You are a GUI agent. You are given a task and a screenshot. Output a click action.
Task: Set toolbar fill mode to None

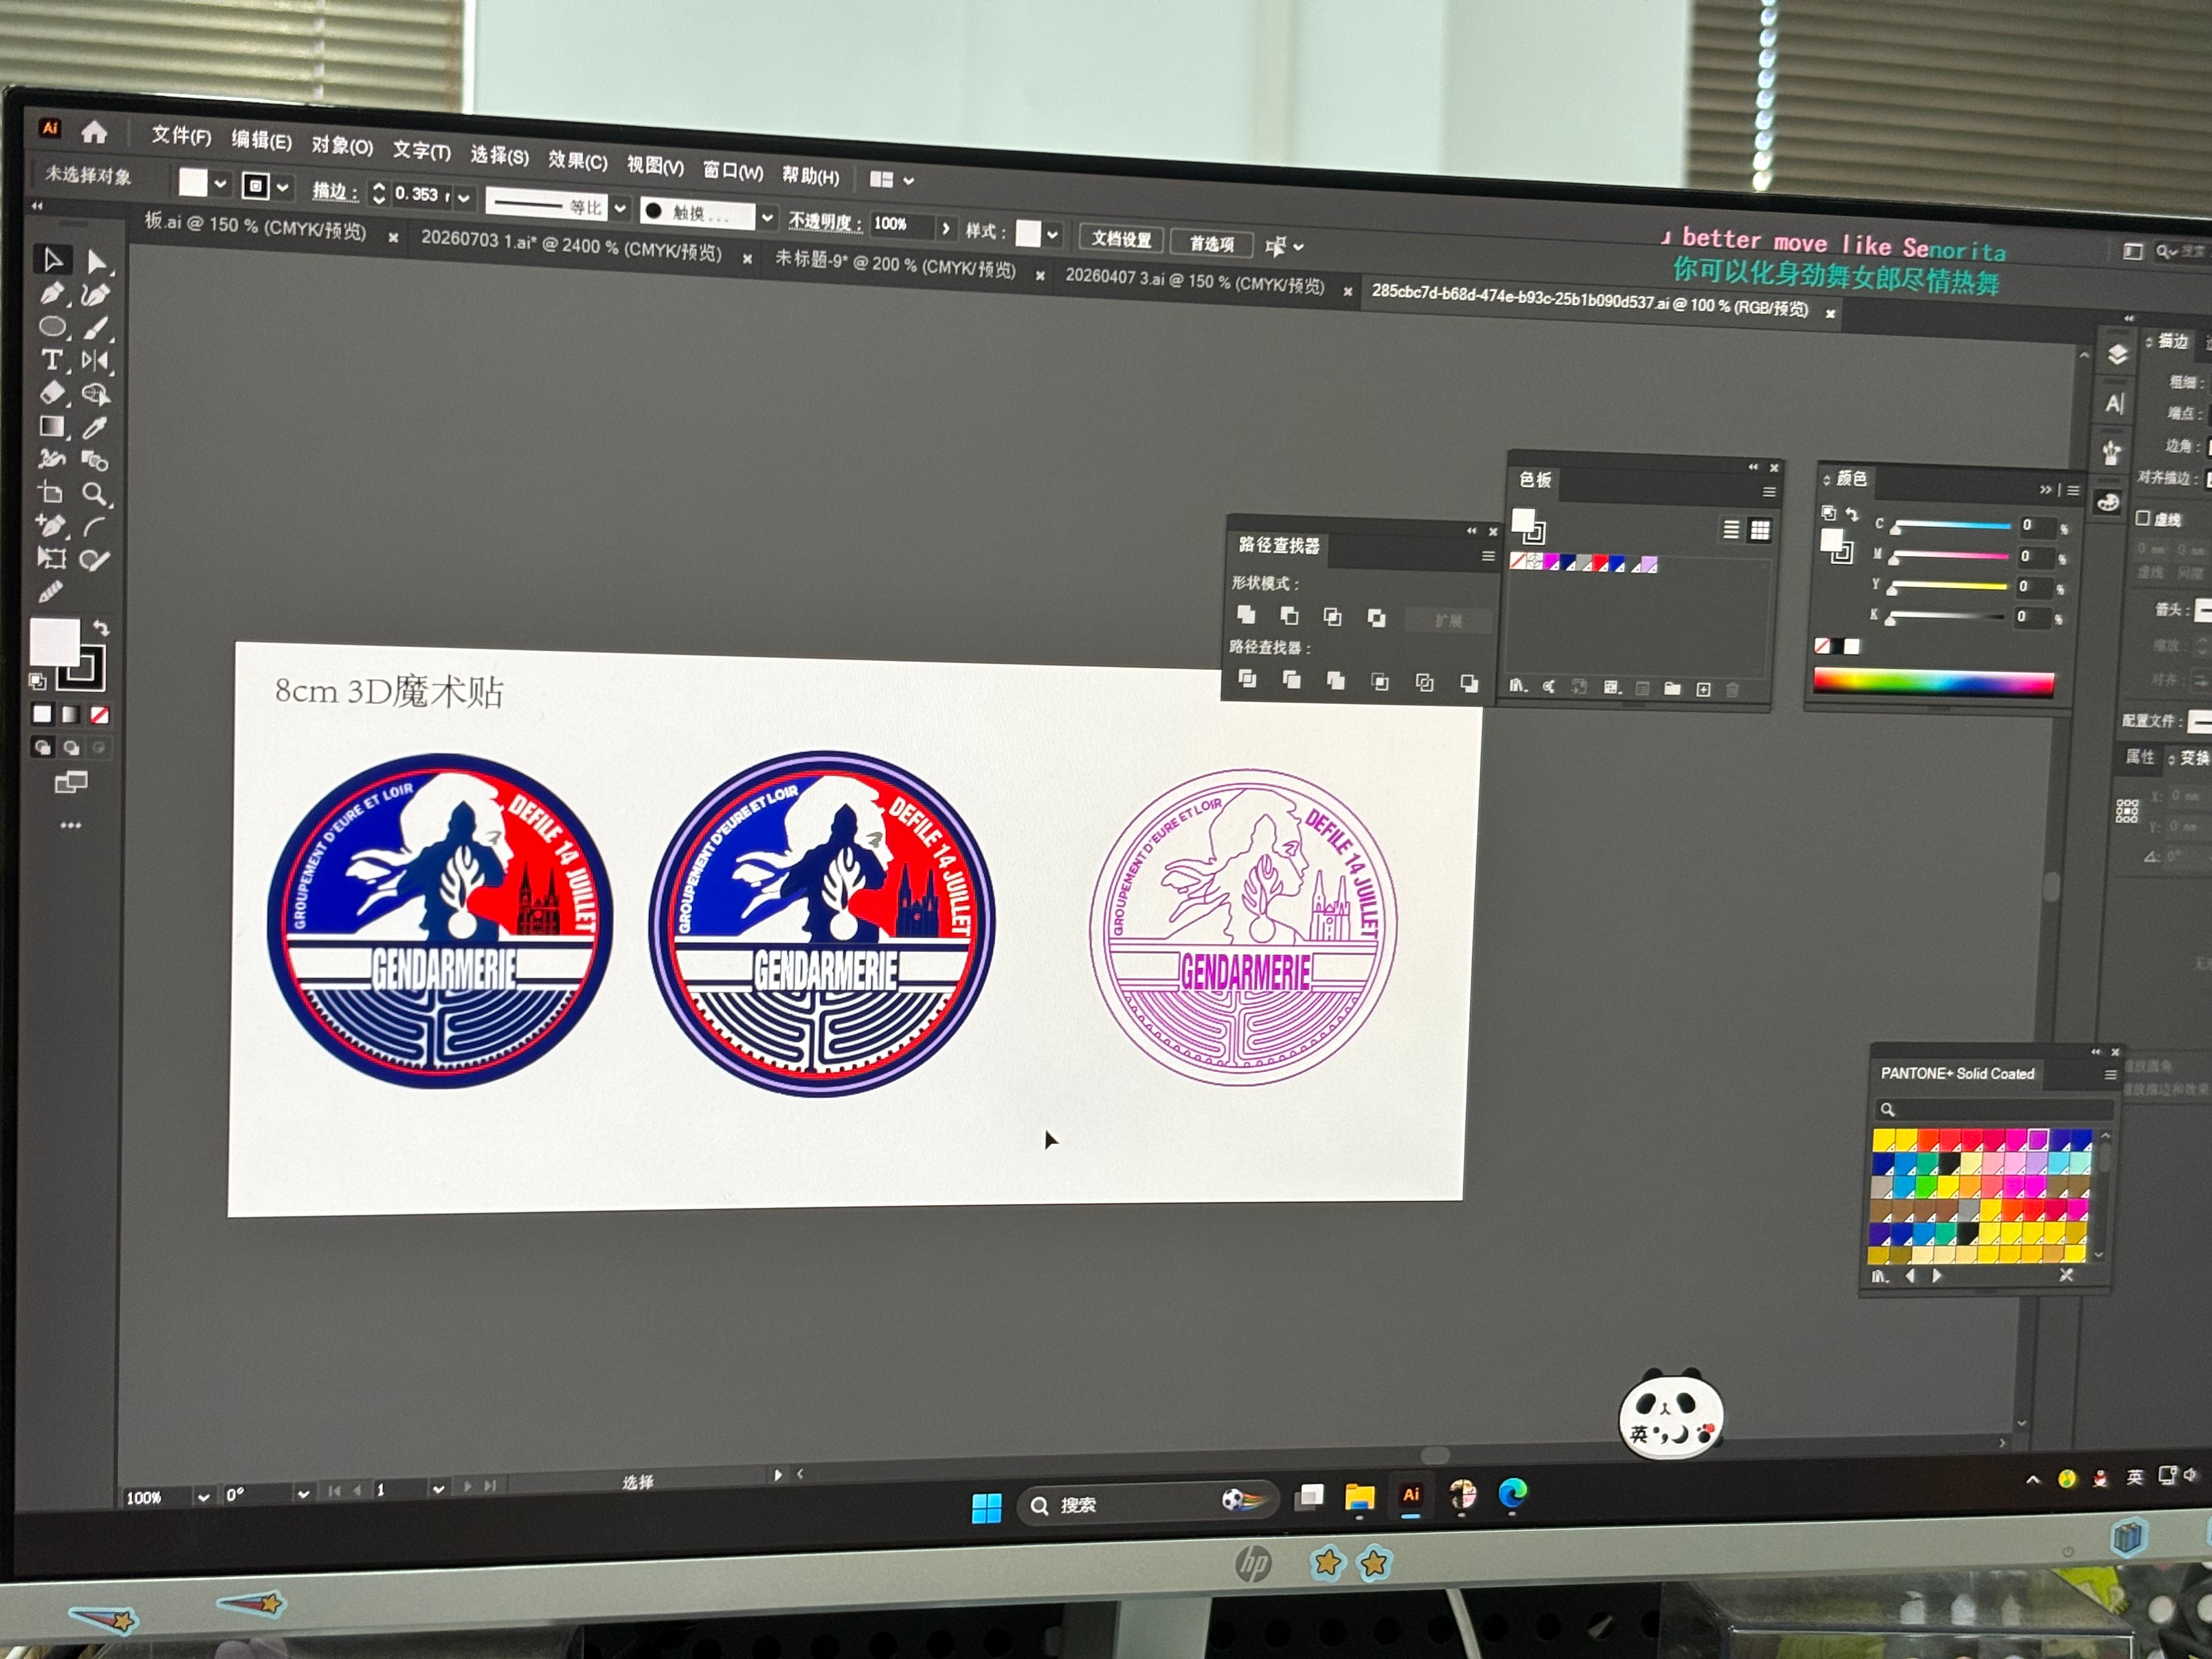tap(99, 715)
